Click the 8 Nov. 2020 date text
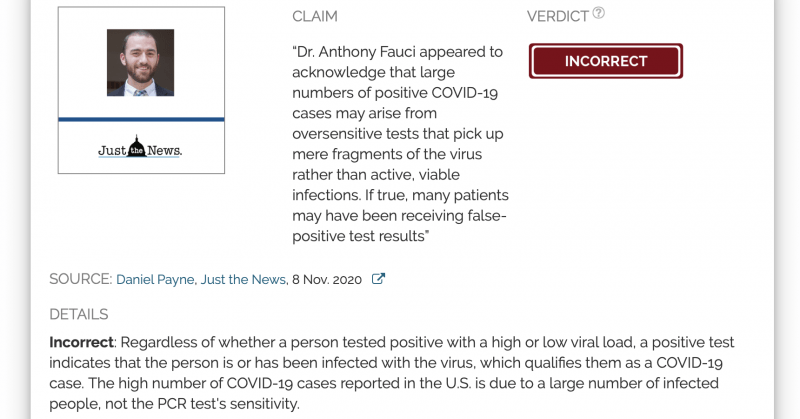The height and width of the screenshot is (419, 800). coord(327,280)
